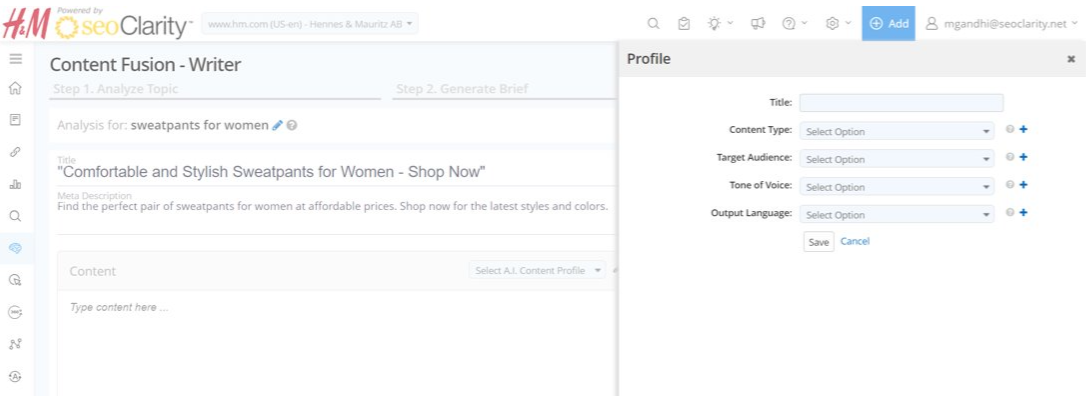Expand the Target Audience dropdown
Image resolution: width=1086 pixels, height=396 pixels.
coord(897,159)
